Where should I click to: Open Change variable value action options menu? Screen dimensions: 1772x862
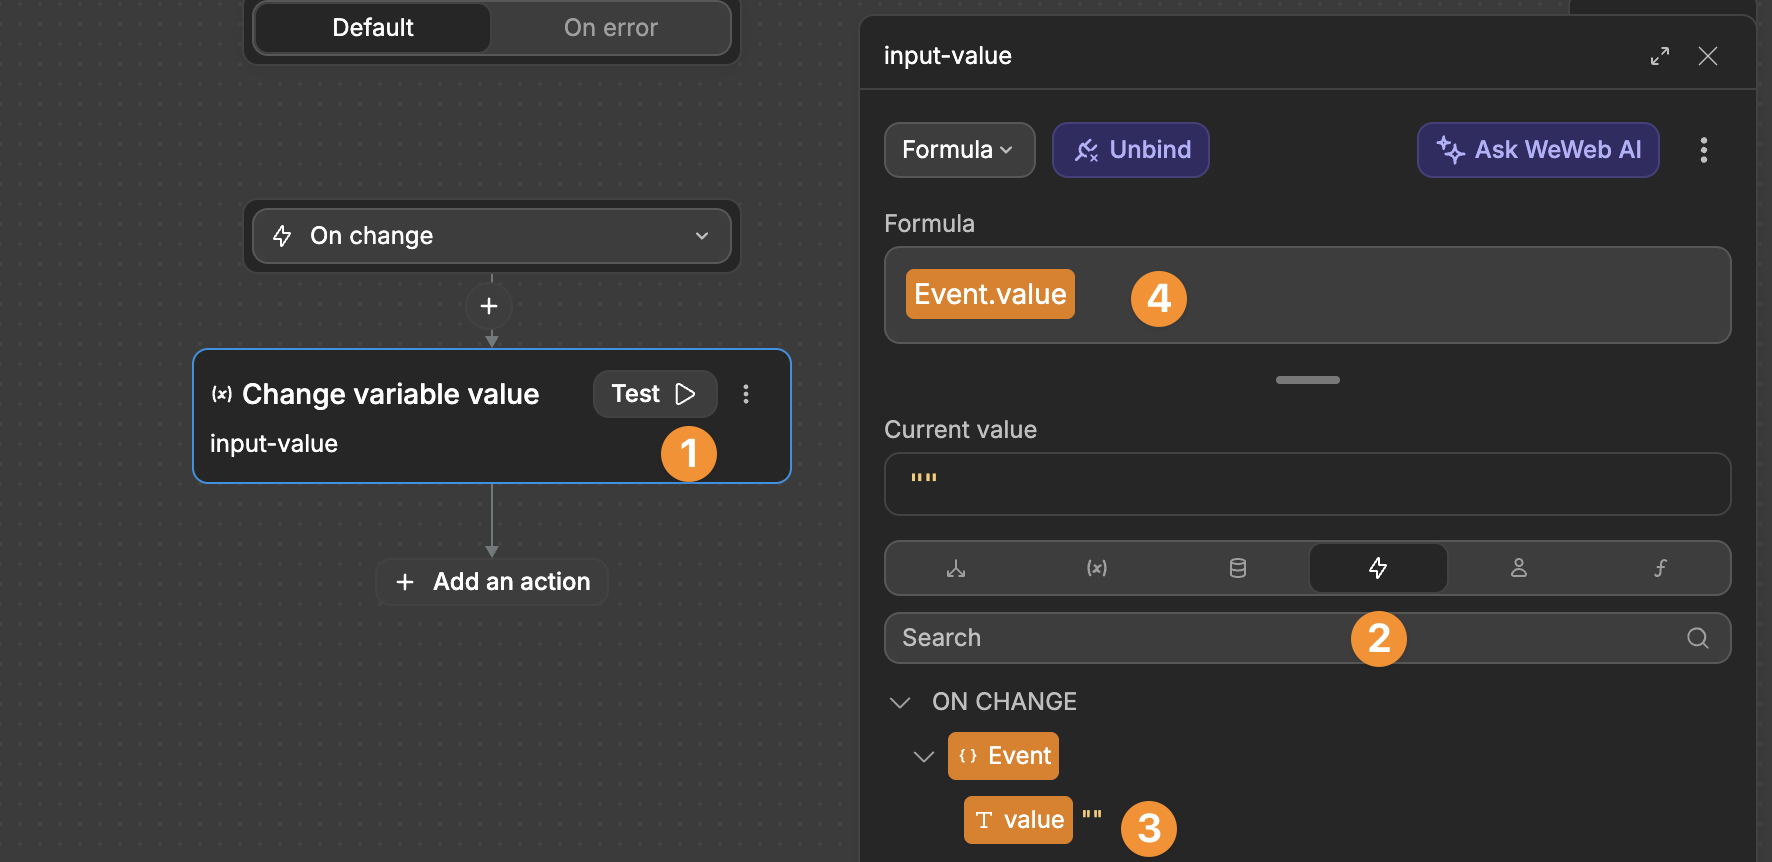pyautogui.click(x=745, y=394)
